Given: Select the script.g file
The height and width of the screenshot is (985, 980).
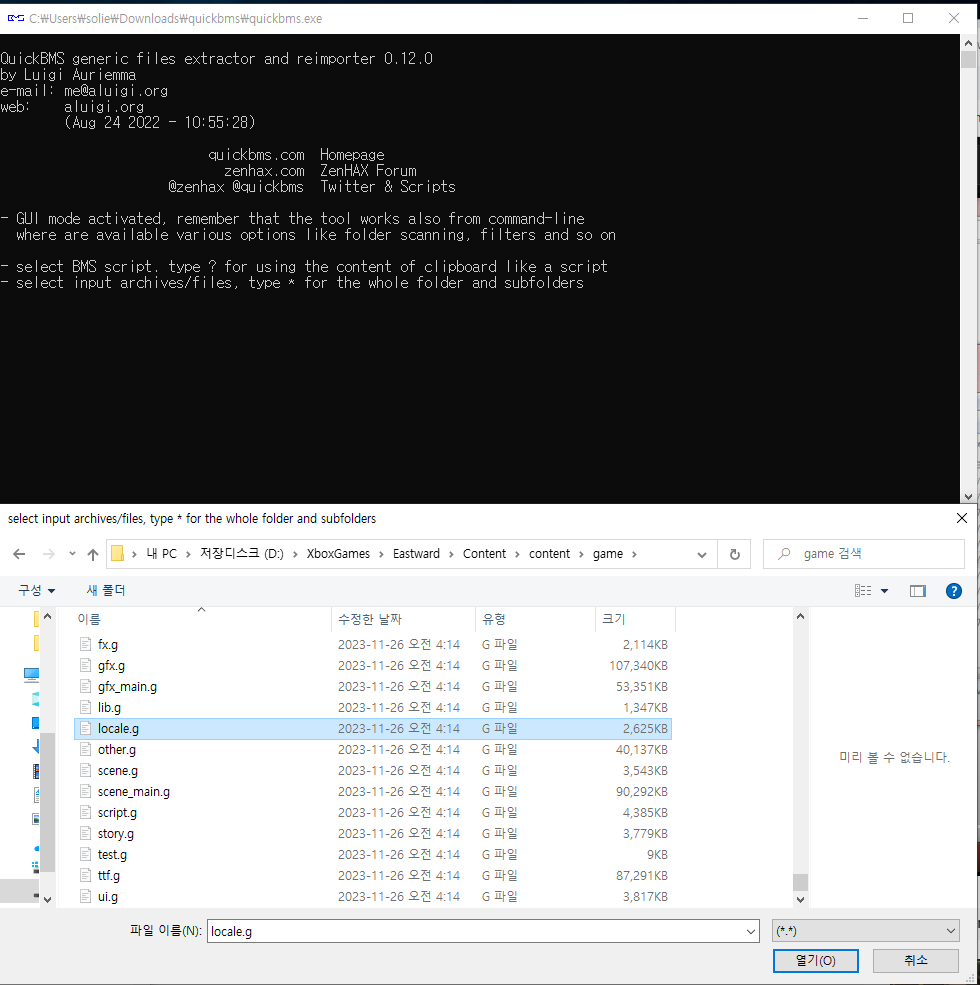Looking at the screenshot, I should (373, 812).
